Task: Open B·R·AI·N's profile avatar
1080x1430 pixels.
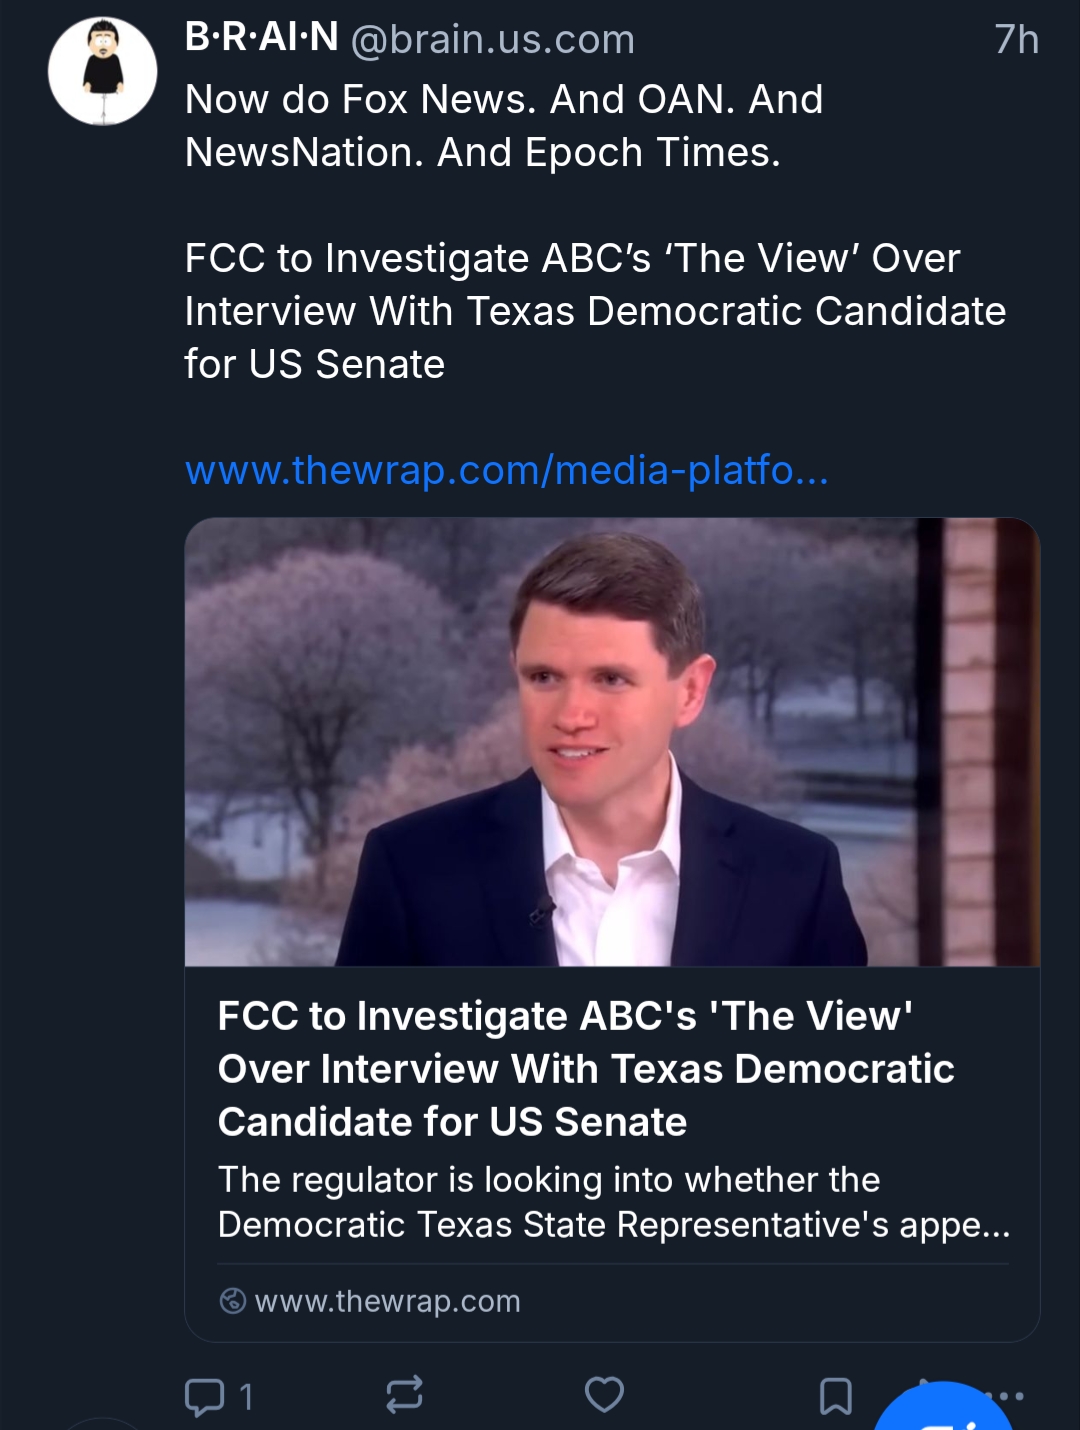Action: click(x=103, y=71)
